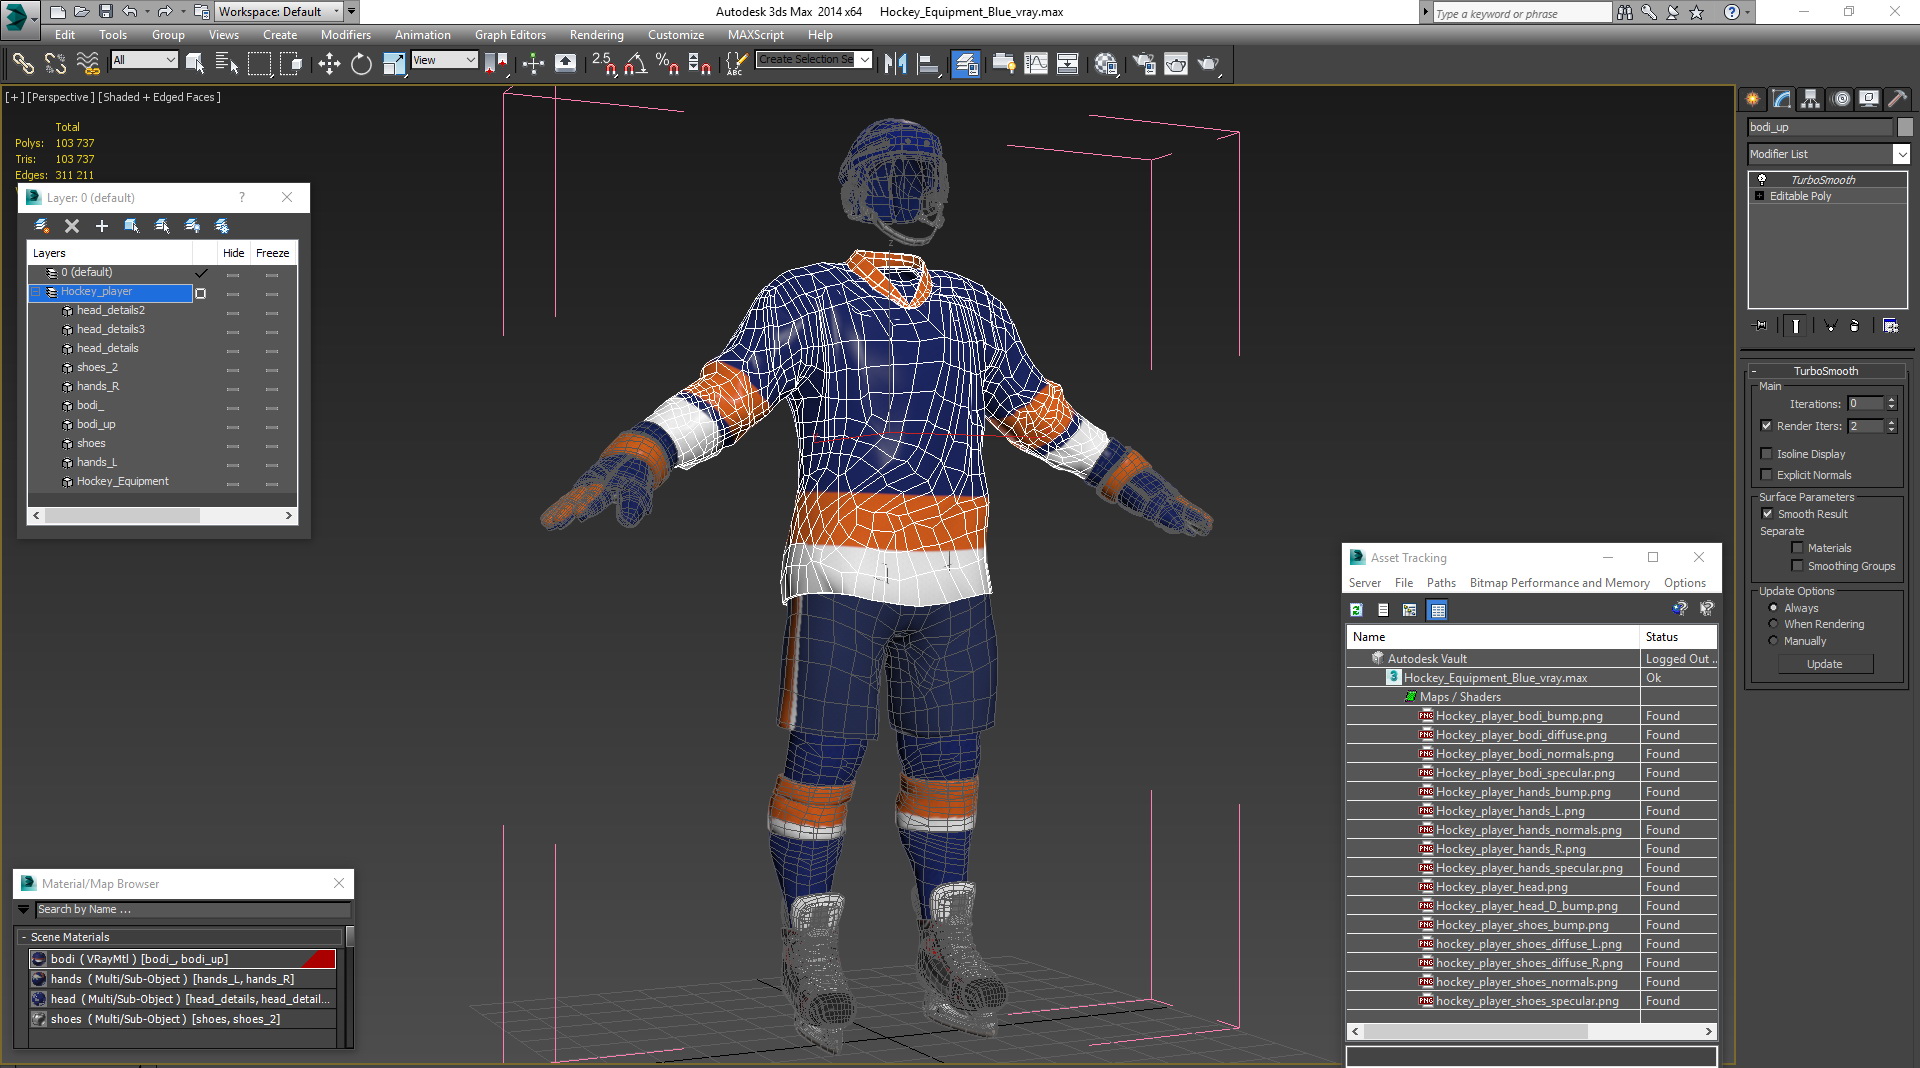Viewport: 1920px width, 1068px height.
Task: Open the Schematic View icon
Action: click(1068, 64)
